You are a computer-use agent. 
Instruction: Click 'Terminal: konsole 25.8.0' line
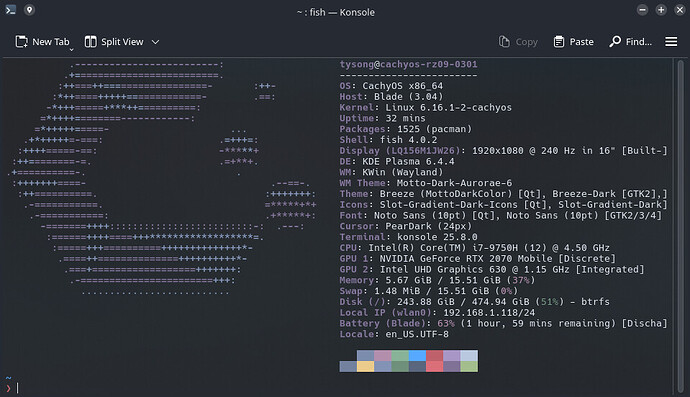pos(408,237)
